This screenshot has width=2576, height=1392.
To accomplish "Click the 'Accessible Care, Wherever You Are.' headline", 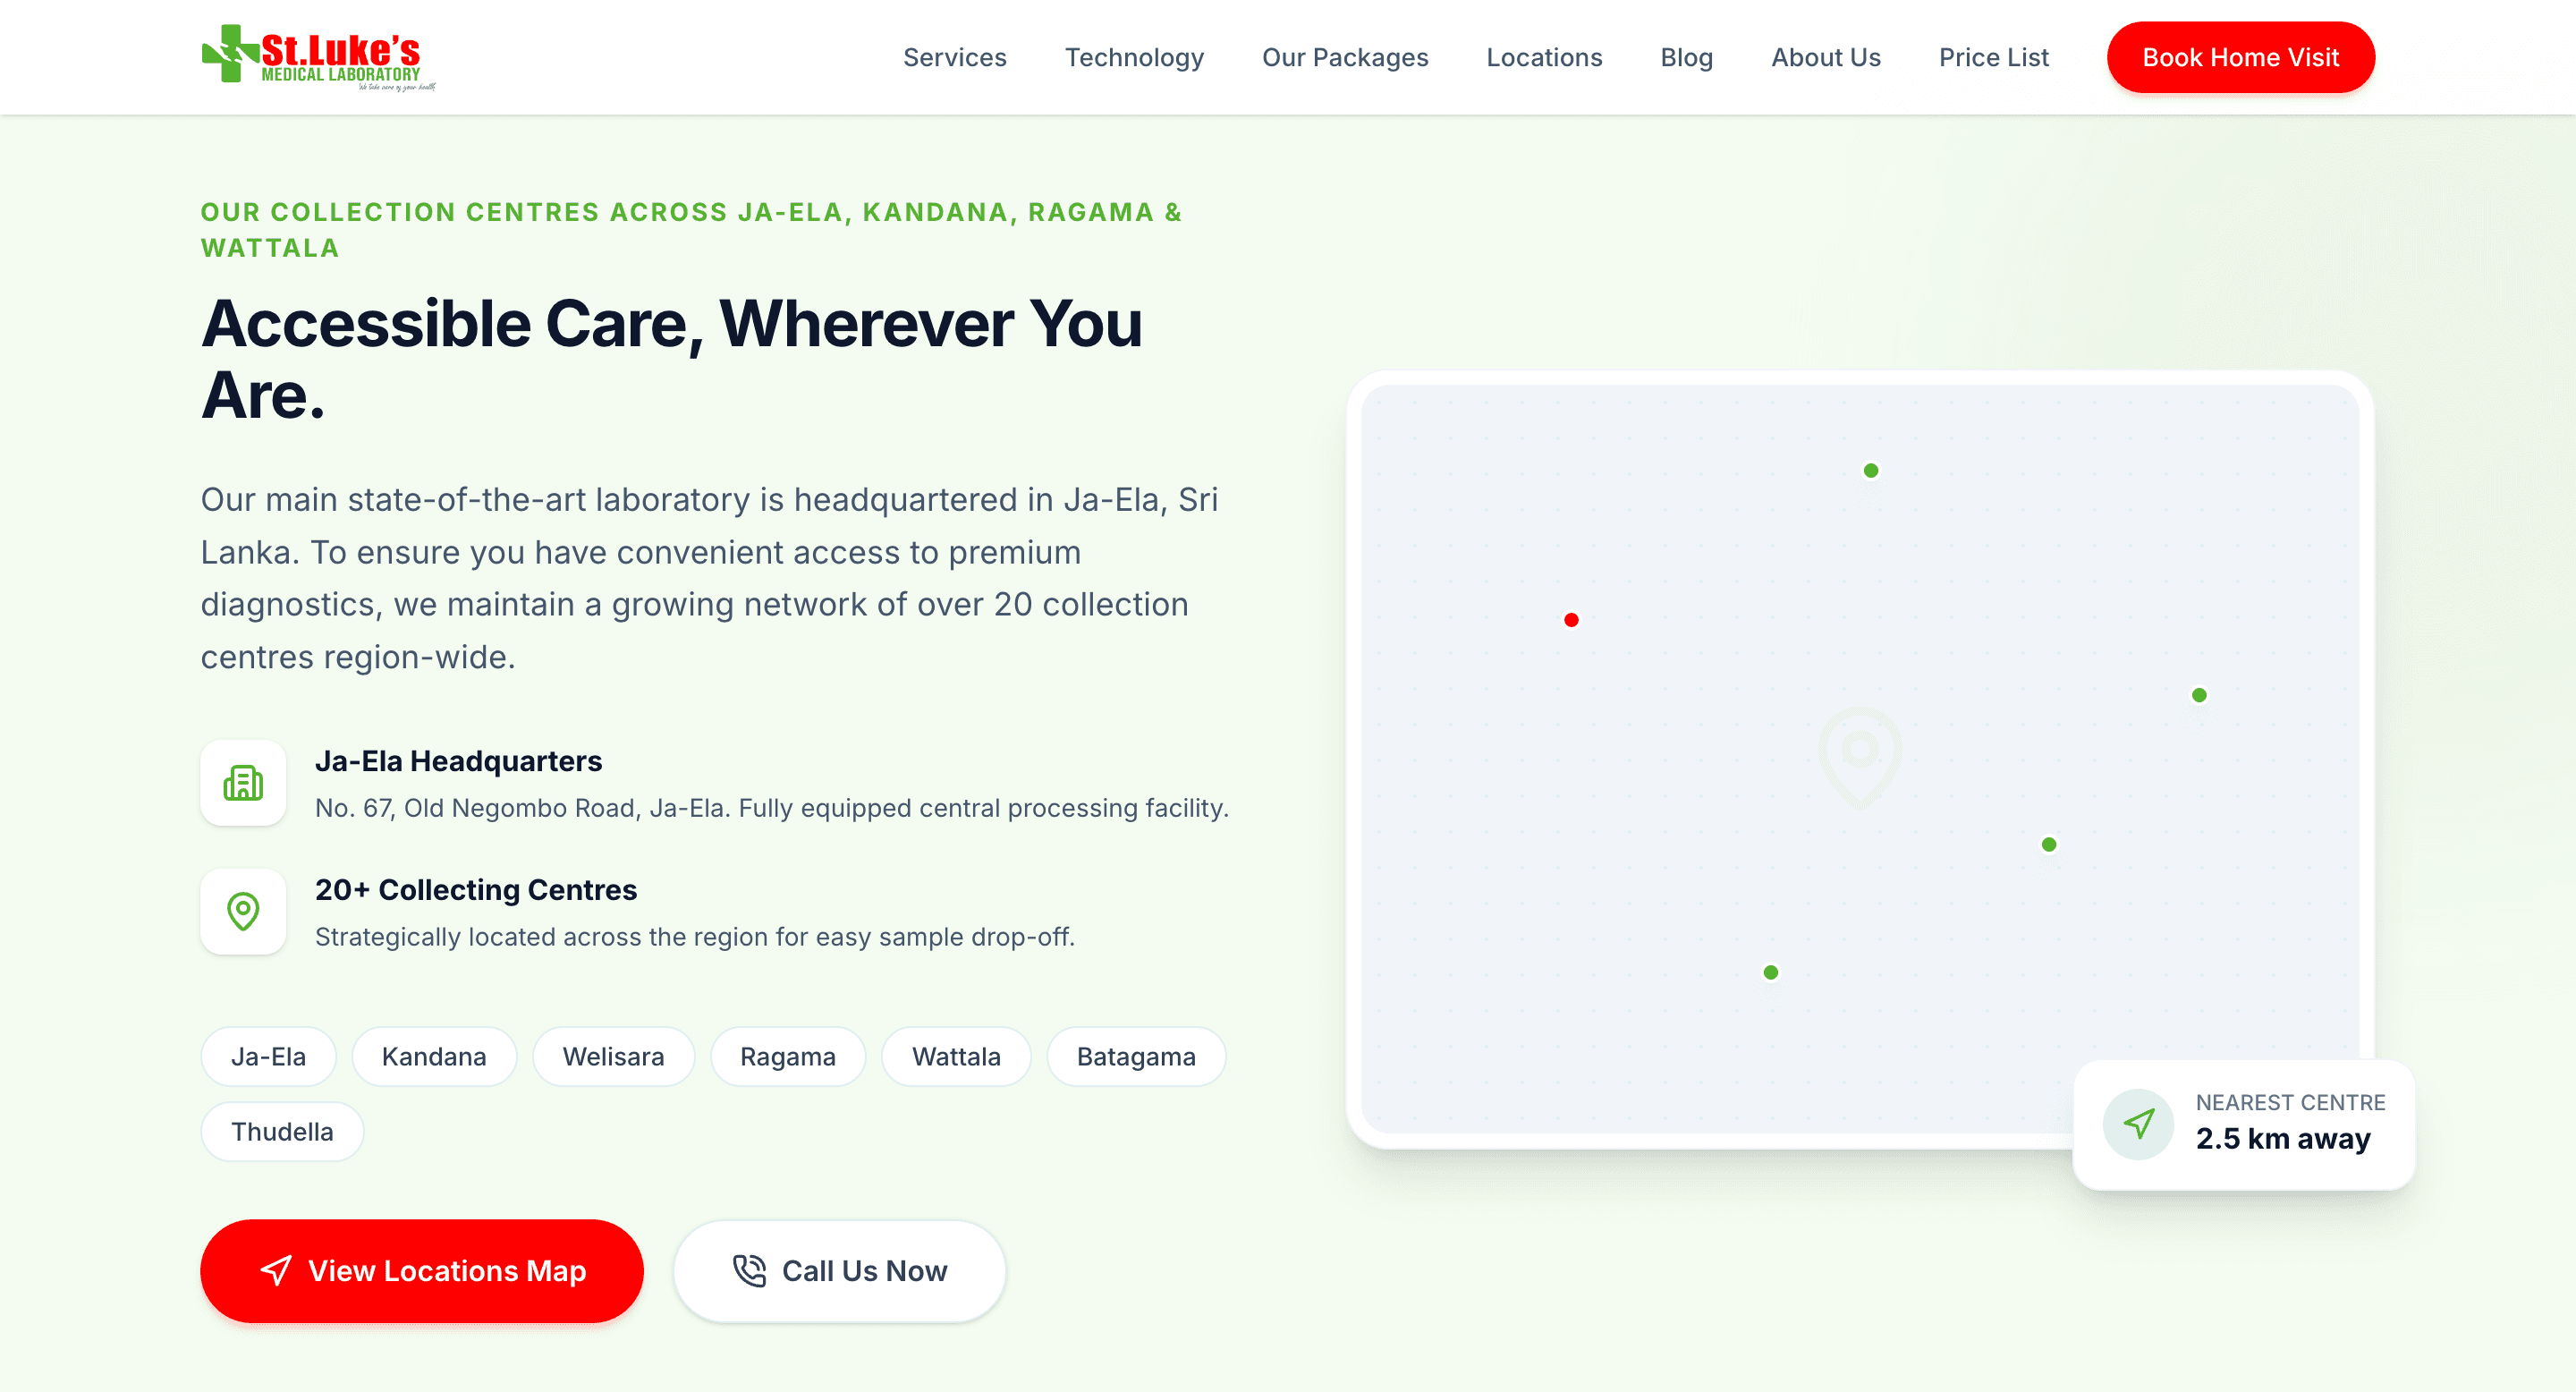I will point(671,359).
